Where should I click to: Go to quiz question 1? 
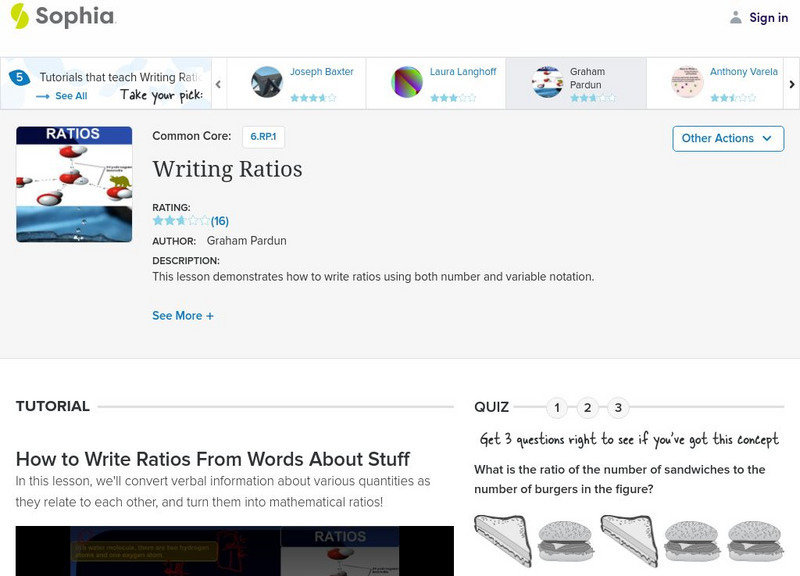pyautogui.click(x=557, y=407)
